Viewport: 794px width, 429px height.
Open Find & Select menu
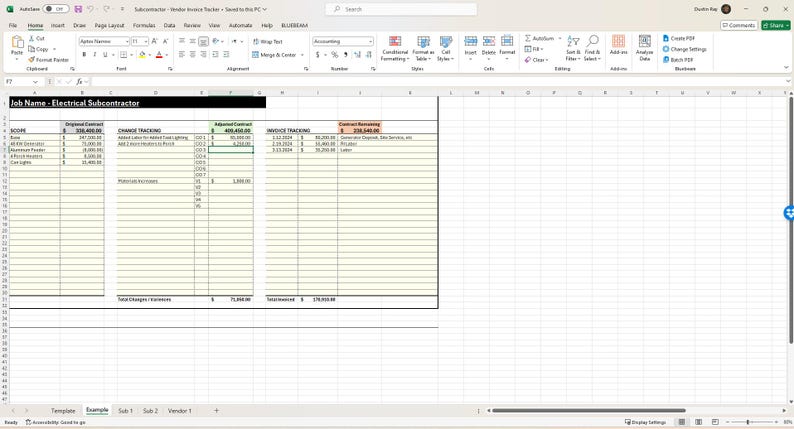(592, 49)
